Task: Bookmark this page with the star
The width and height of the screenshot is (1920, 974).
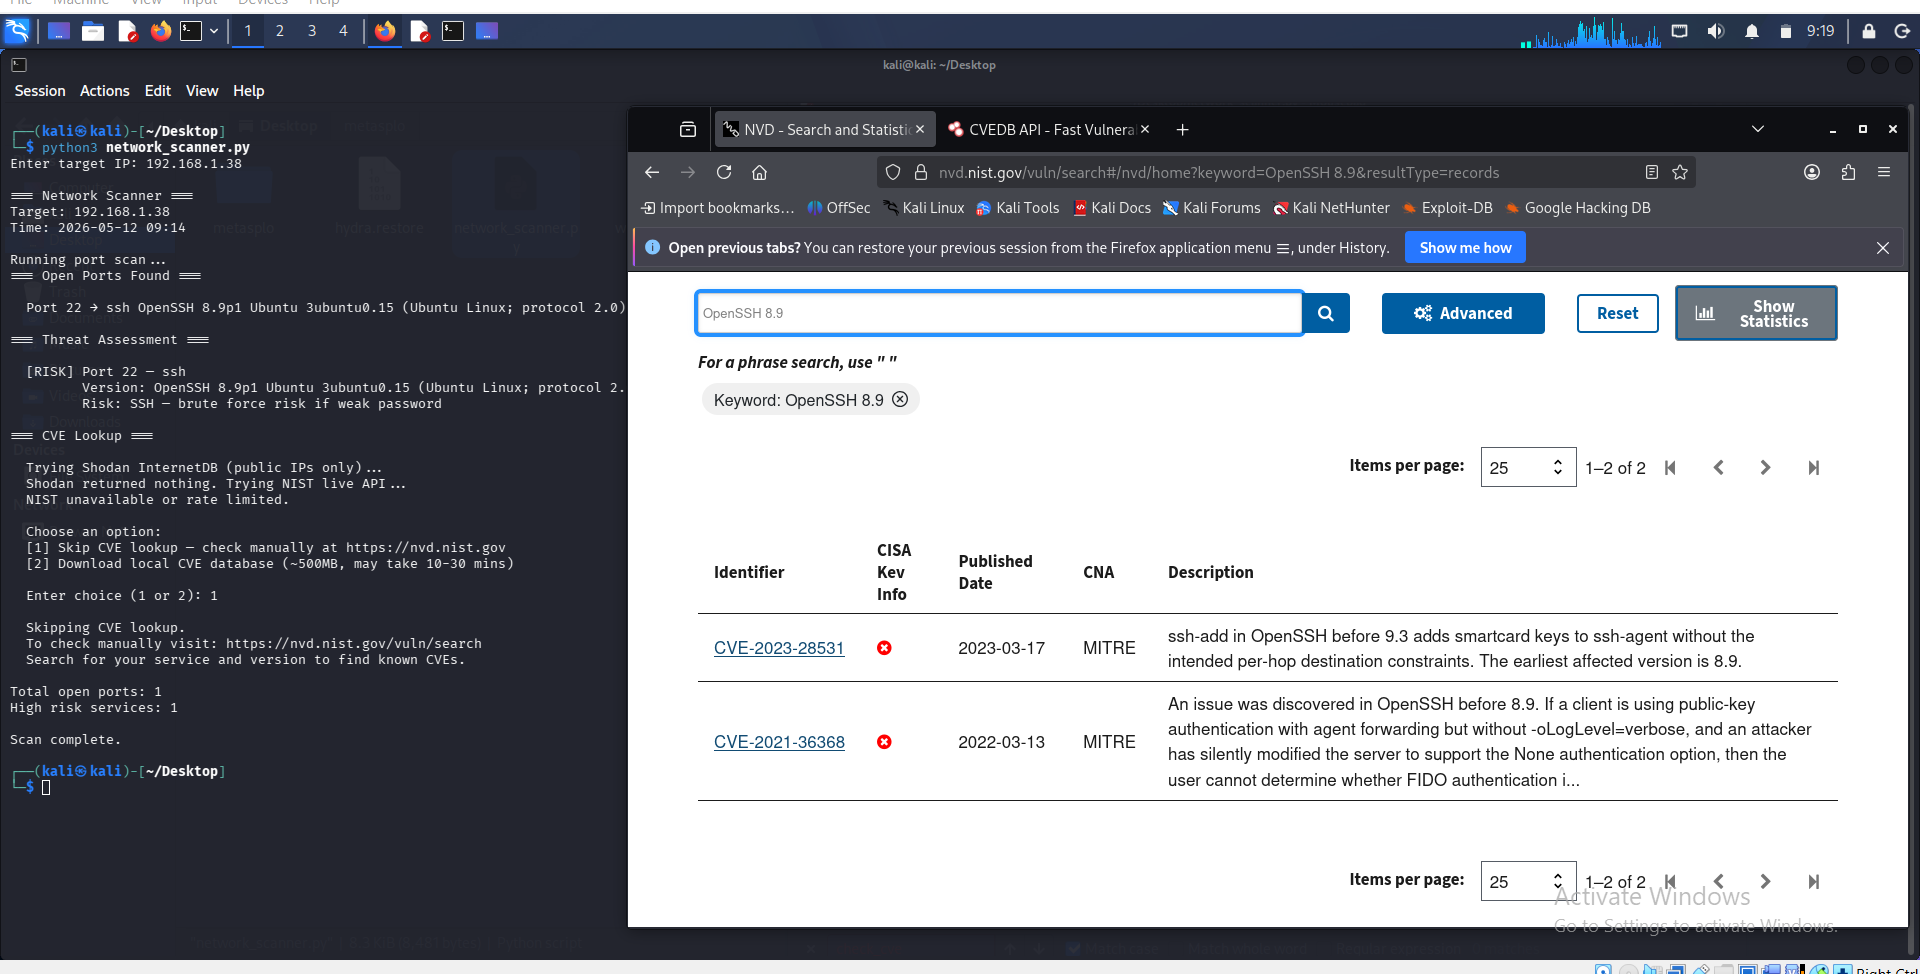Action: pyautogui.click(x=1680, y=172)
